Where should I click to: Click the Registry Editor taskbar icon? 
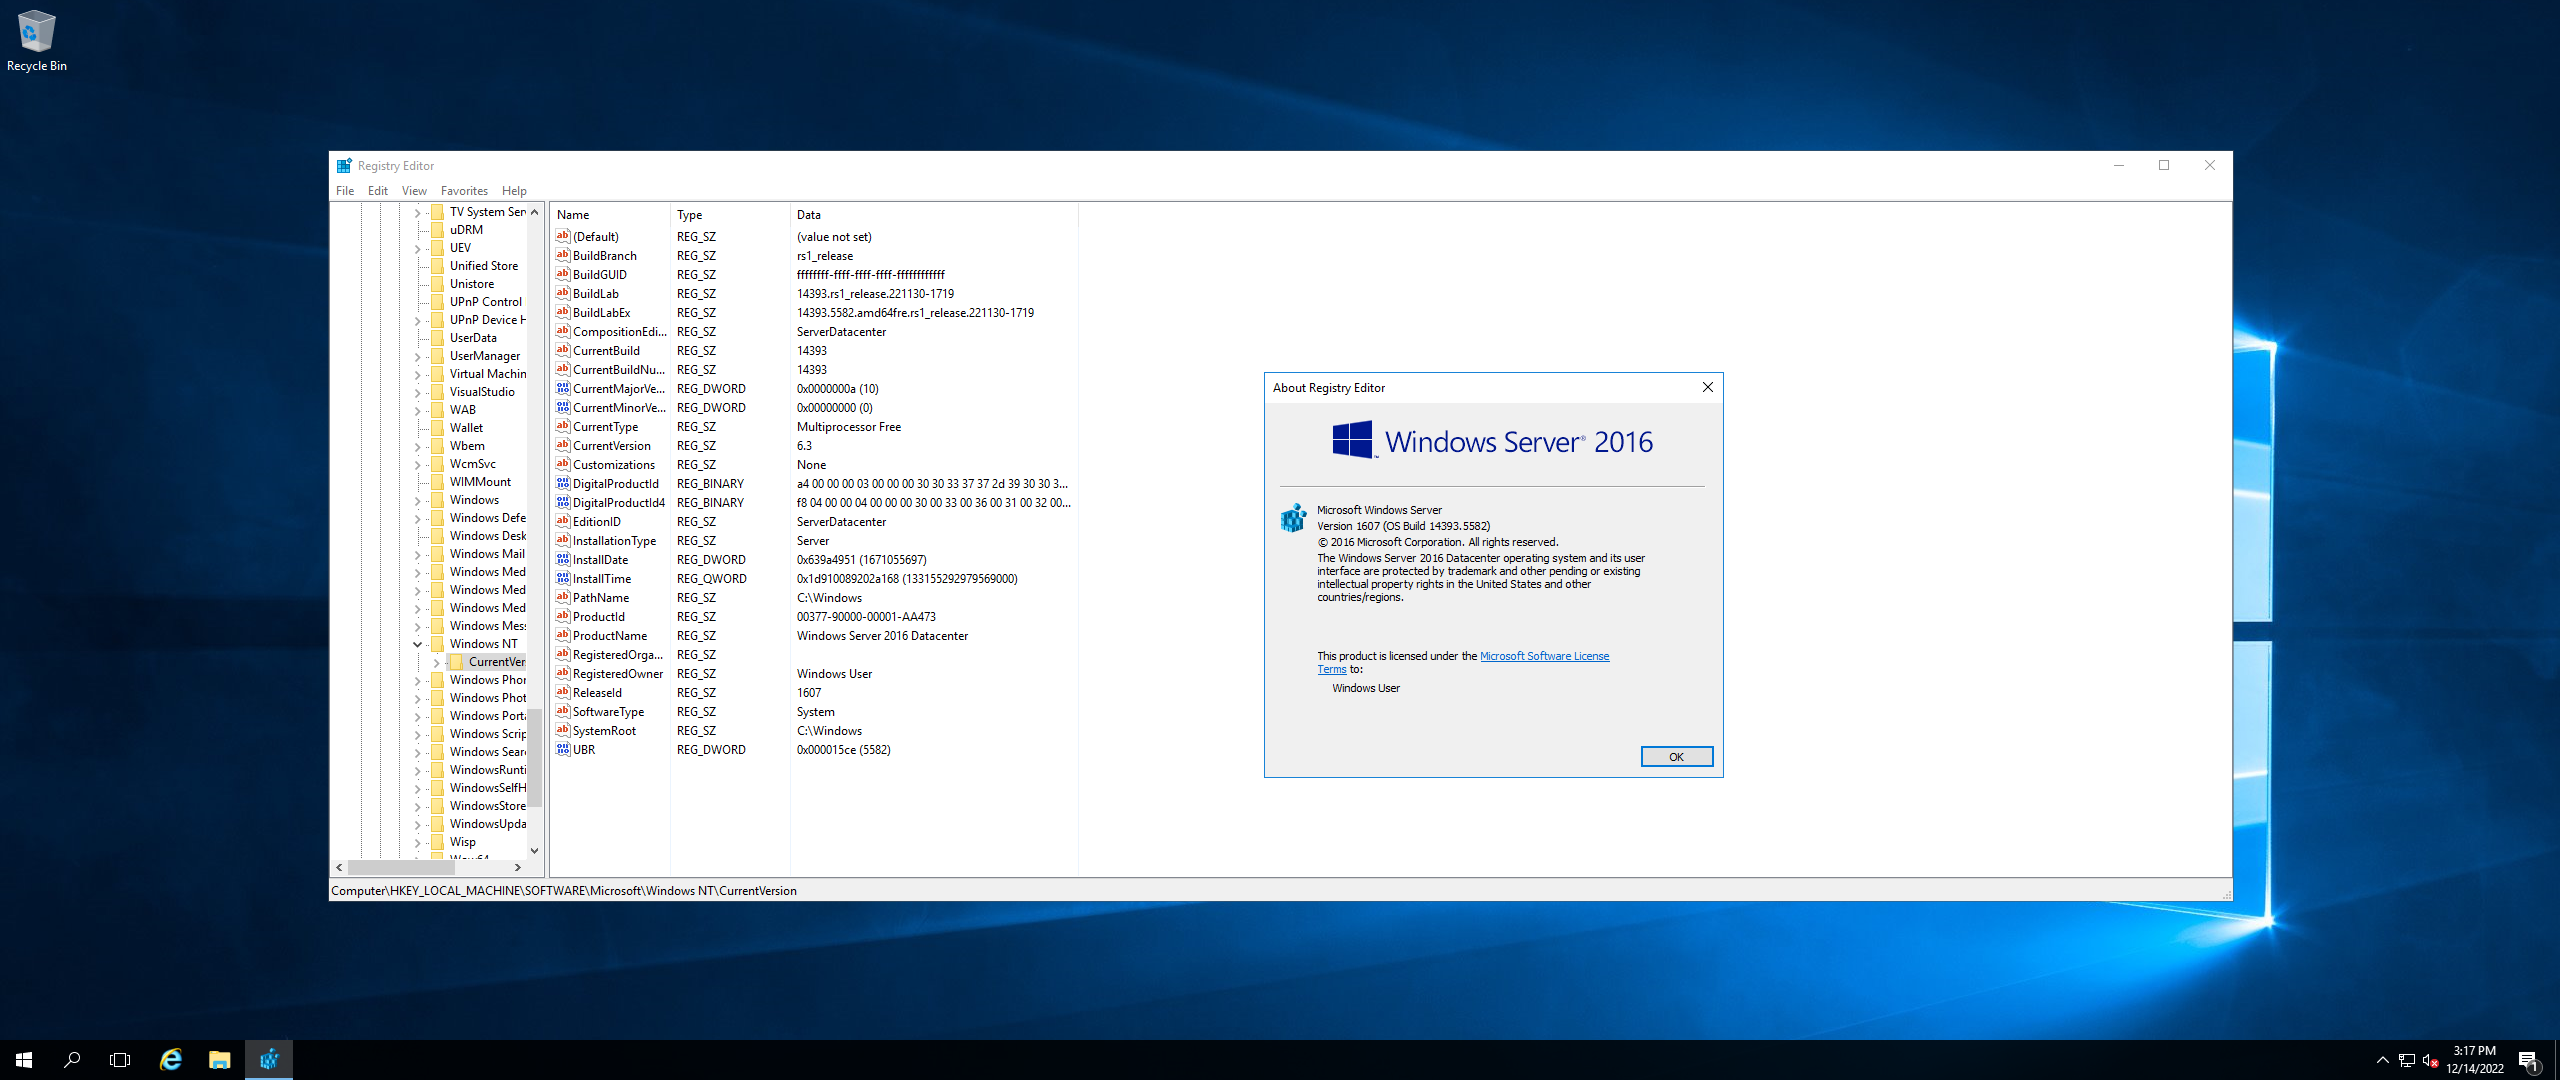(269, 1060)
